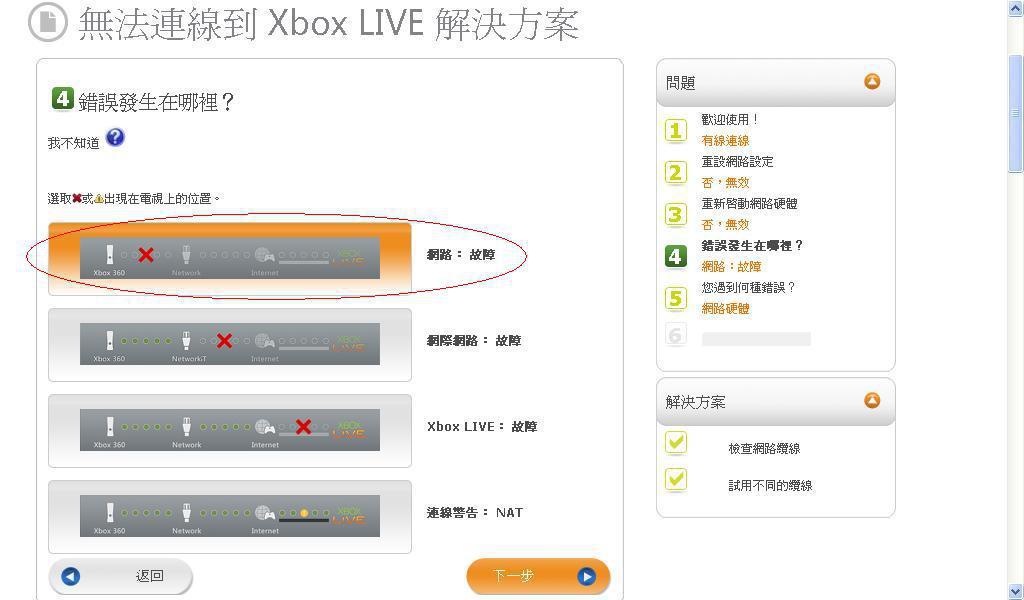Choose the 網際網路：故障 diagram option
Screen dimensions: 1024x600
click(x=230, y=345)
